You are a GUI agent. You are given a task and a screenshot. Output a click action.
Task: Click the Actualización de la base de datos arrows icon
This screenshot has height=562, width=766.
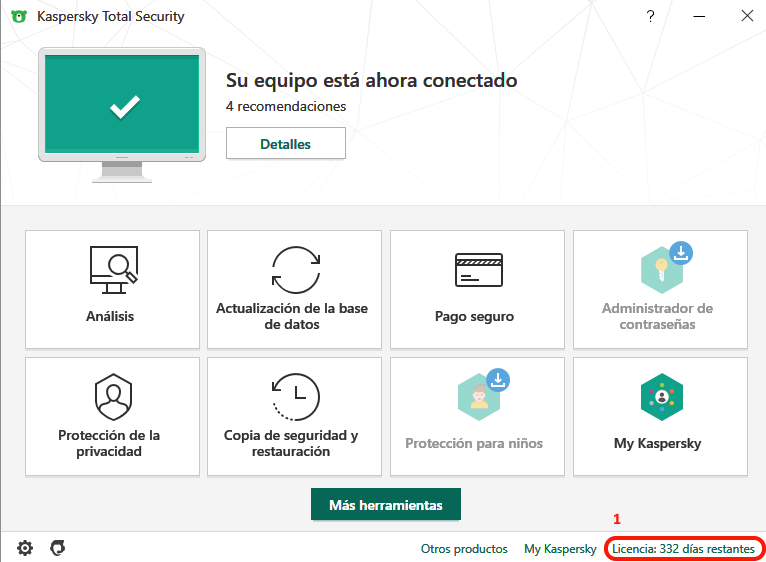[296, 270]
